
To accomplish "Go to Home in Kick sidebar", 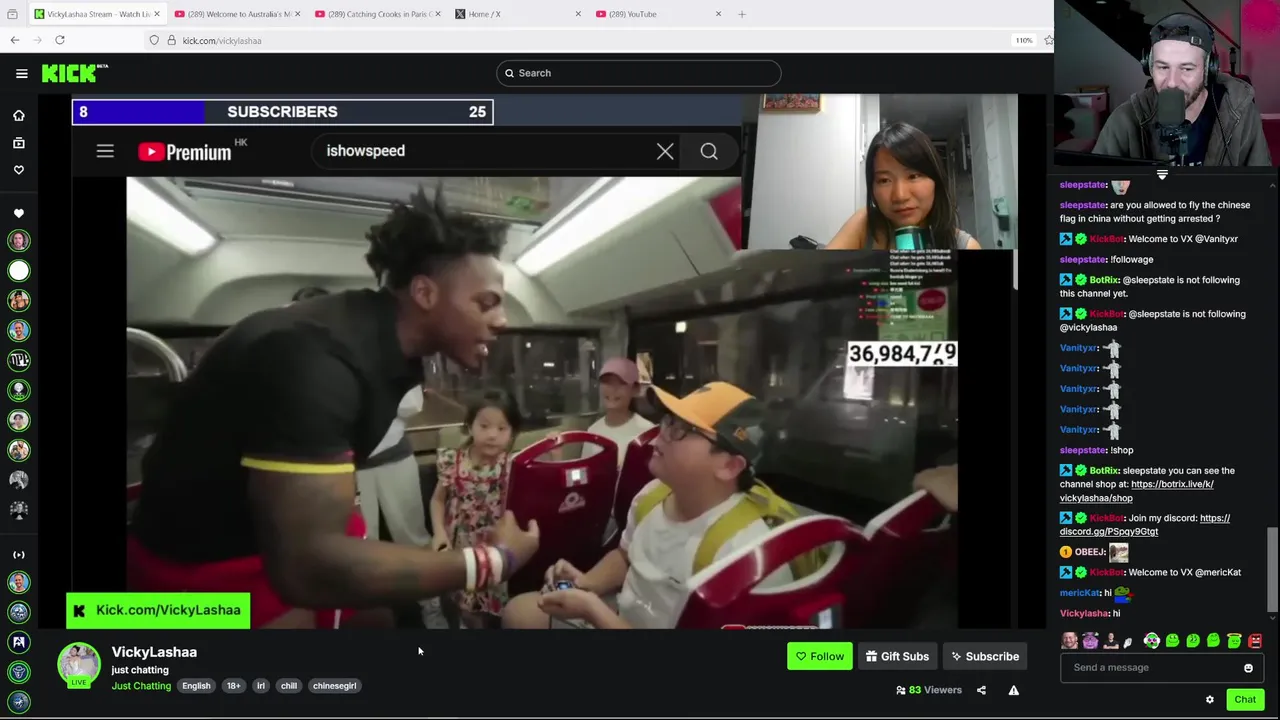I will tap(18, 116).
